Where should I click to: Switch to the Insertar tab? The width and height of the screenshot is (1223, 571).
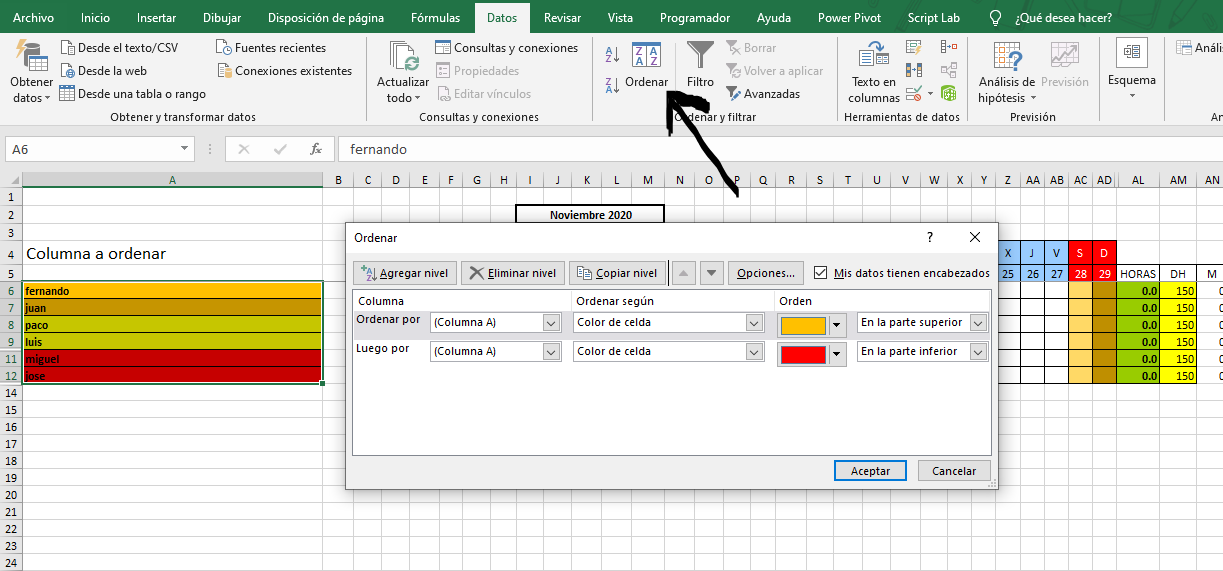coord(156,18)
